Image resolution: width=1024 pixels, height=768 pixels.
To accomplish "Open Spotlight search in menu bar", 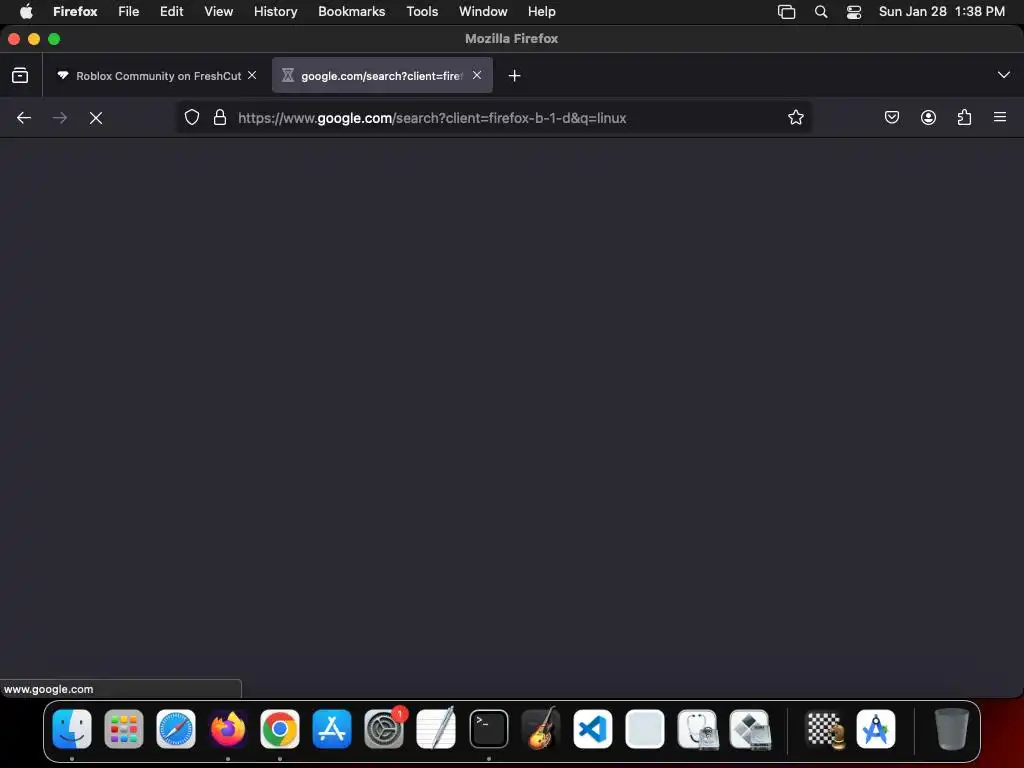I will click(x=821, y=12).
